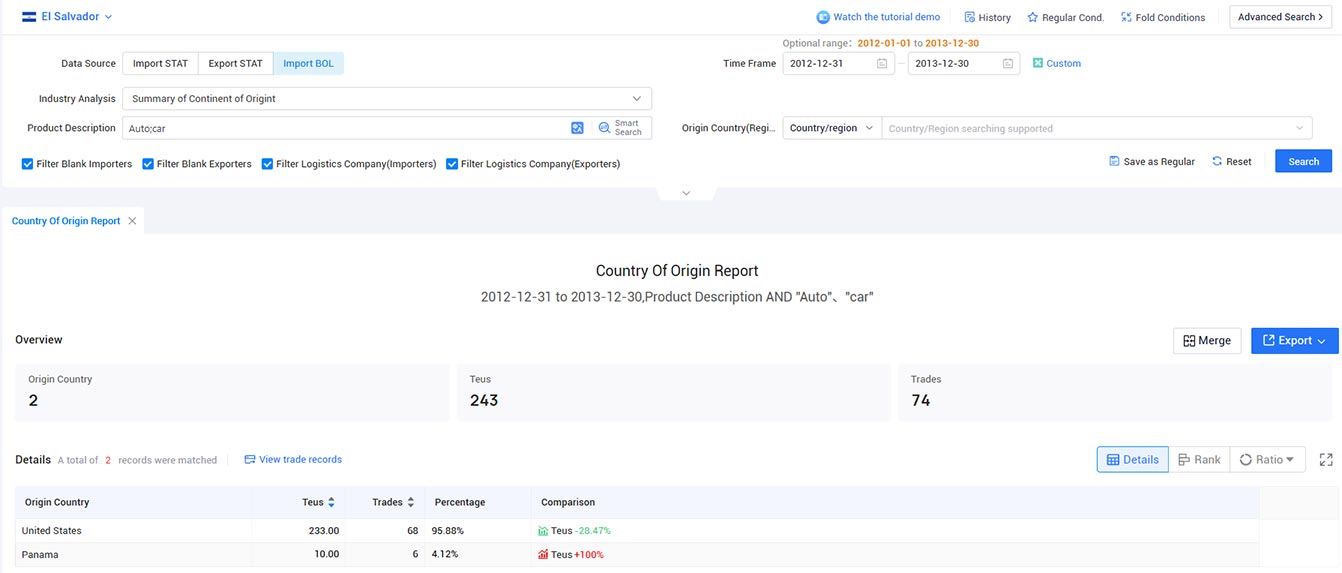The height and width of the screenshot is (573, 1342).
Task: Select the Import STAT data source
Action: 160,64
